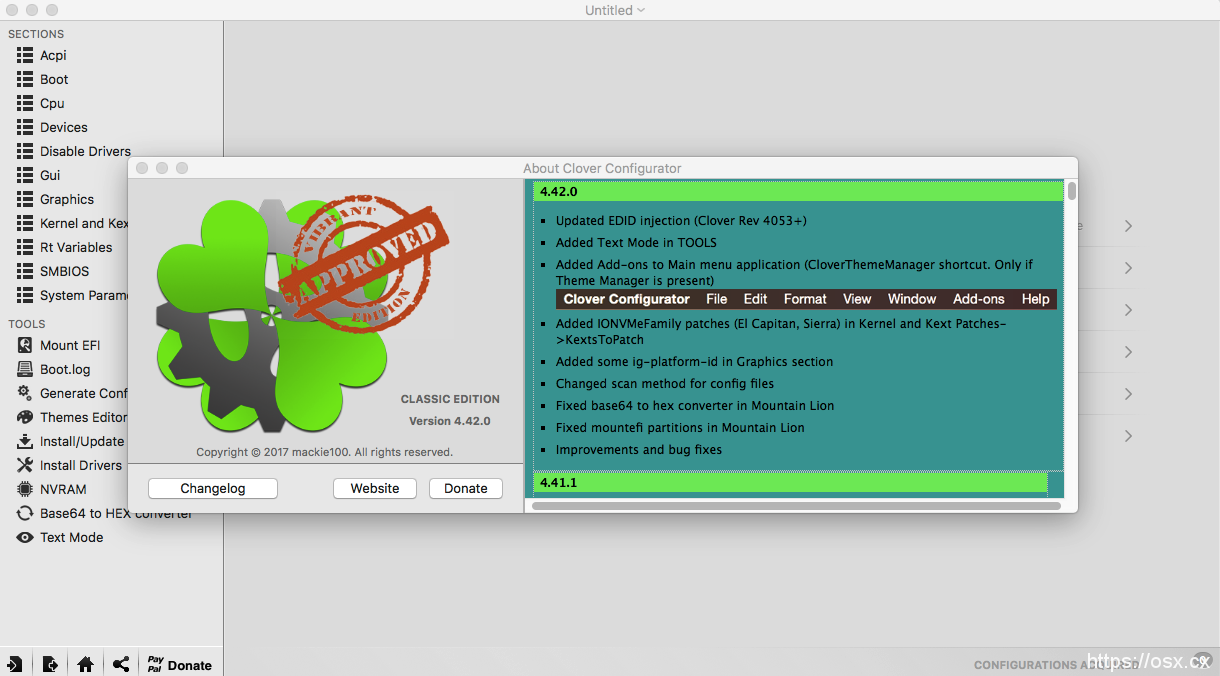This screenshot has height=676, width=1220.
Task: Click the import configuration icon in bottom bar
Action: [x=15, y=664]
